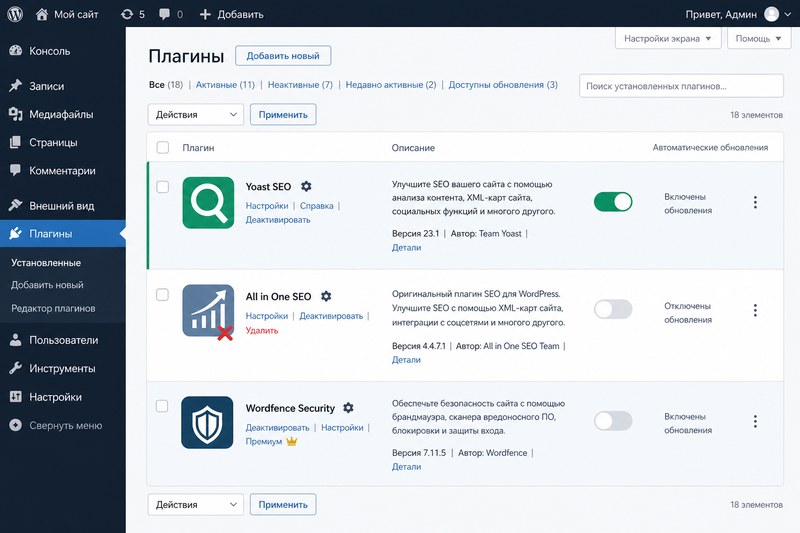Viewport: 800px width, 533px height.
Task: Click the gear icon next to Yoast SEO
Action: click(306, 186)
